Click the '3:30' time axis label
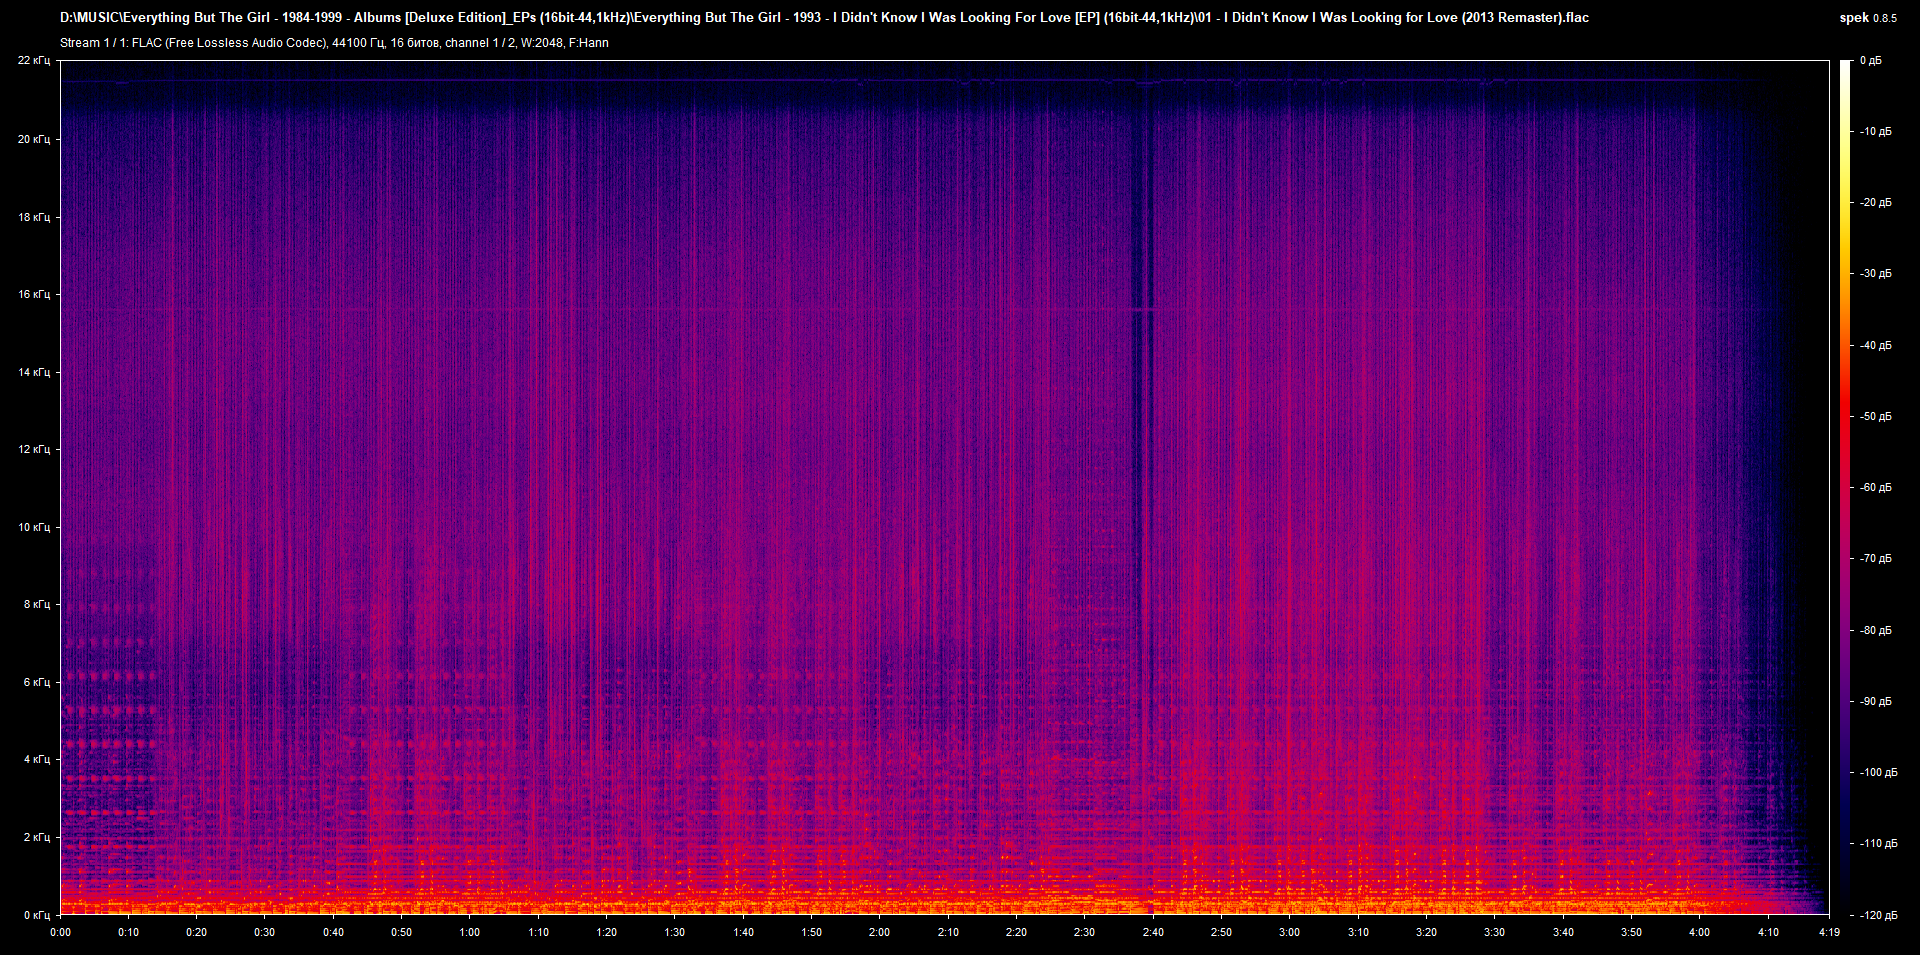 tap(1495, 932)
